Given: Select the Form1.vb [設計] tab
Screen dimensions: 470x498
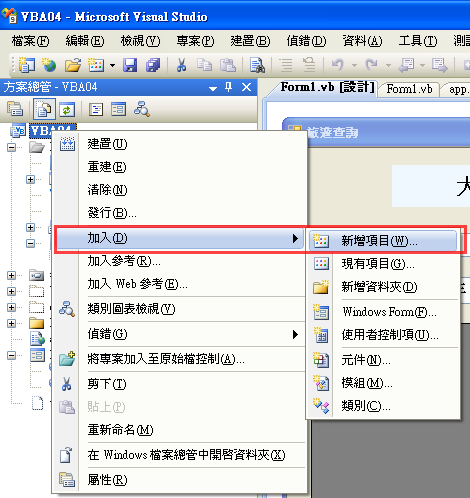Looking at the screenshot, I should click(x=327, y=88).
